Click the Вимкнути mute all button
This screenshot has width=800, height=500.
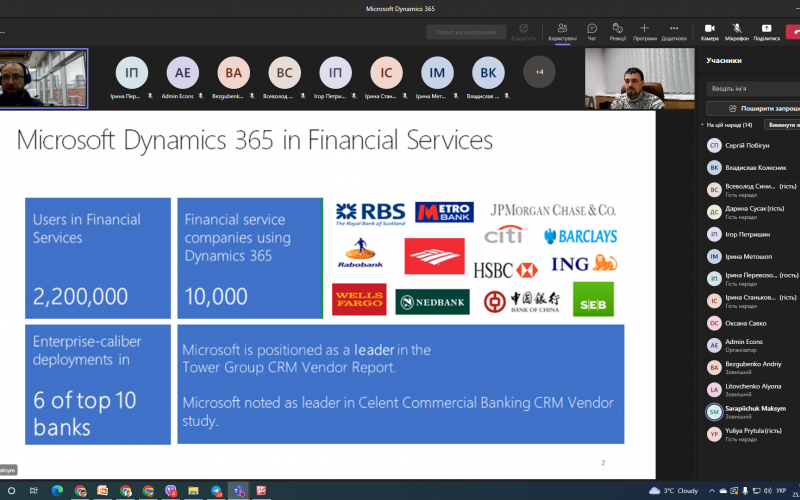782,125
